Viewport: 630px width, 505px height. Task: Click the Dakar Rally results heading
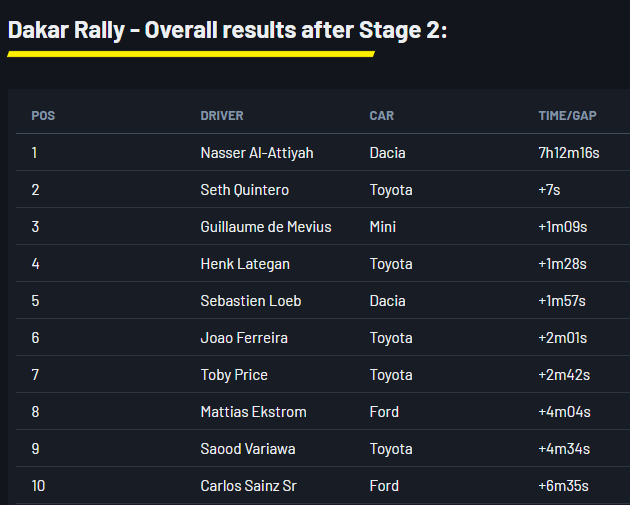tap(227, 29)
